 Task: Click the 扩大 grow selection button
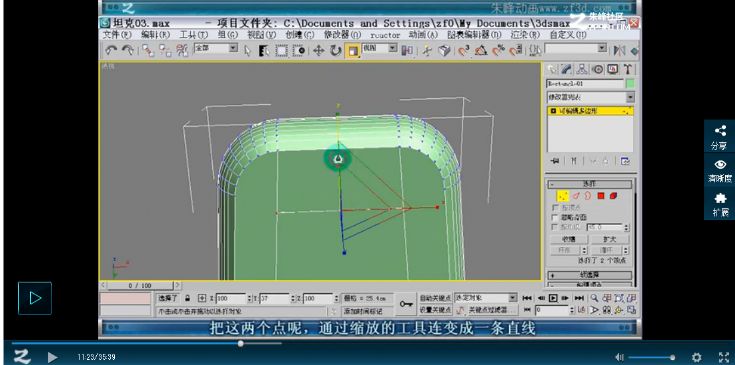(609, 239)
